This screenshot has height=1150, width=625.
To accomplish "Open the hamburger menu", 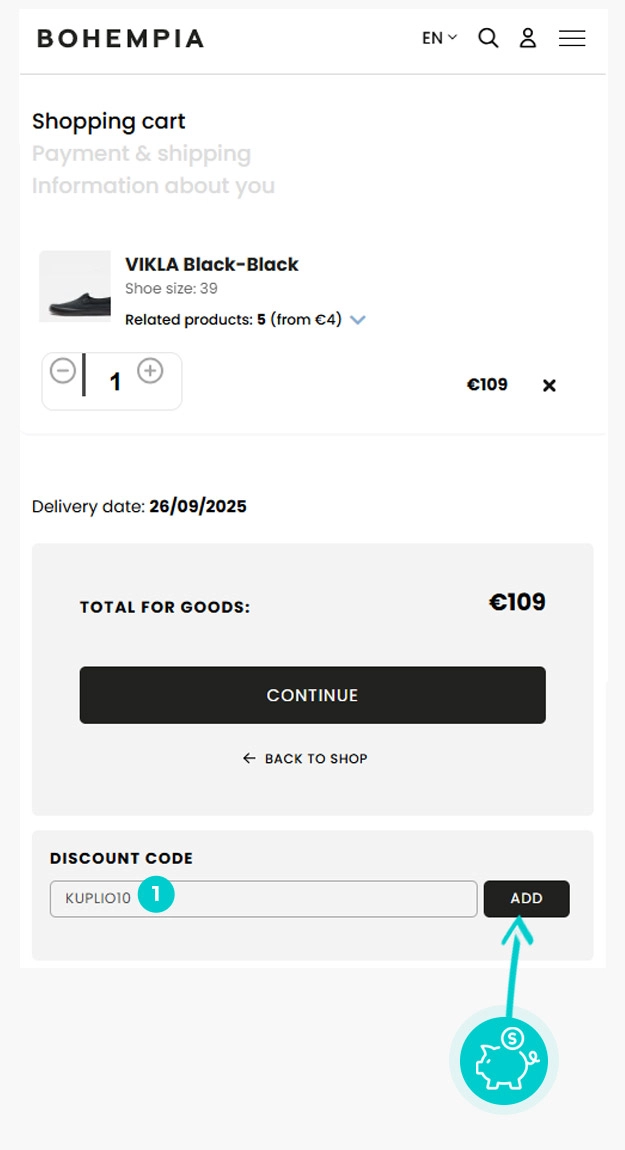I will 572,38.
